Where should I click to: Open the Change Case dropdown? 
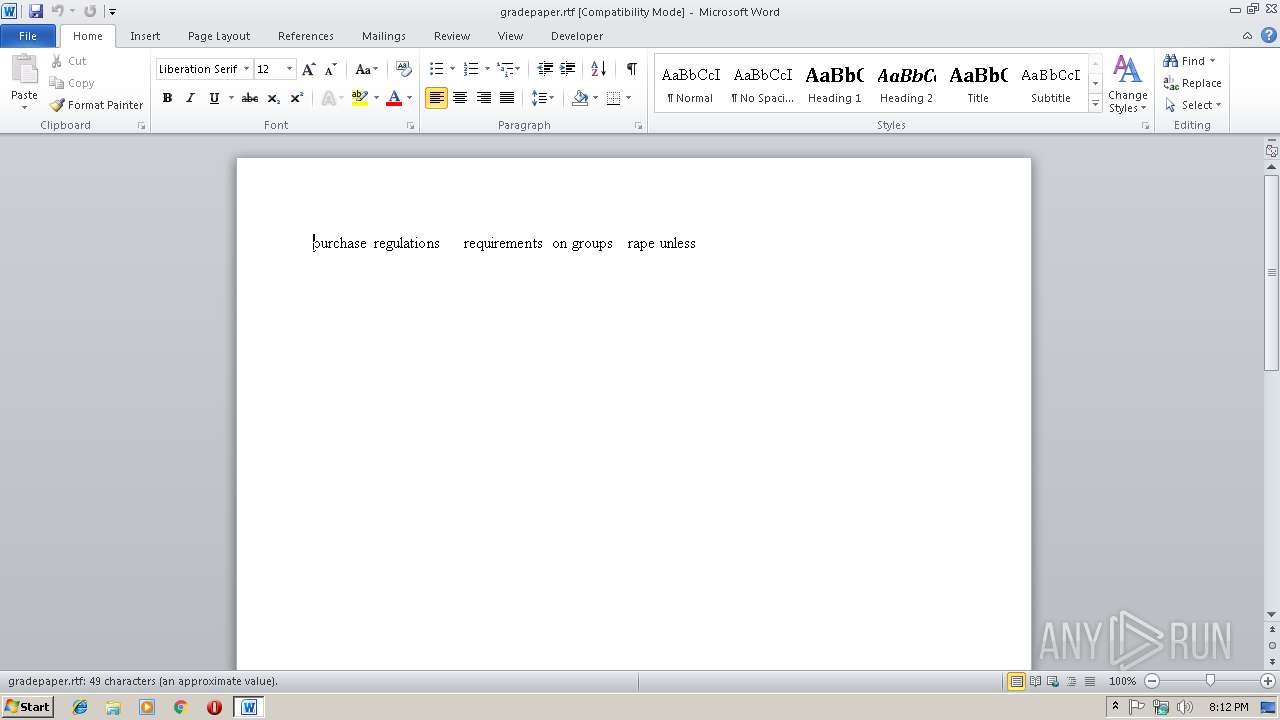367,69
